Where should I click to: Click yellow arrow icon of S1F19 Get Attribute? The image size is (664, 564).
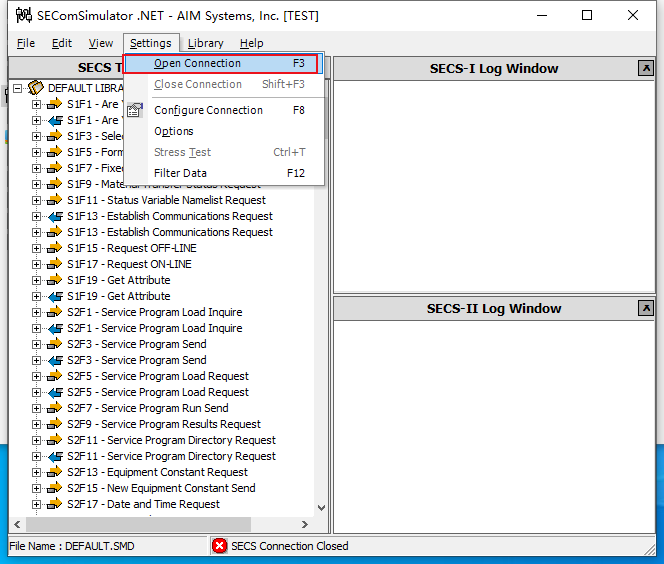(55, 280)
